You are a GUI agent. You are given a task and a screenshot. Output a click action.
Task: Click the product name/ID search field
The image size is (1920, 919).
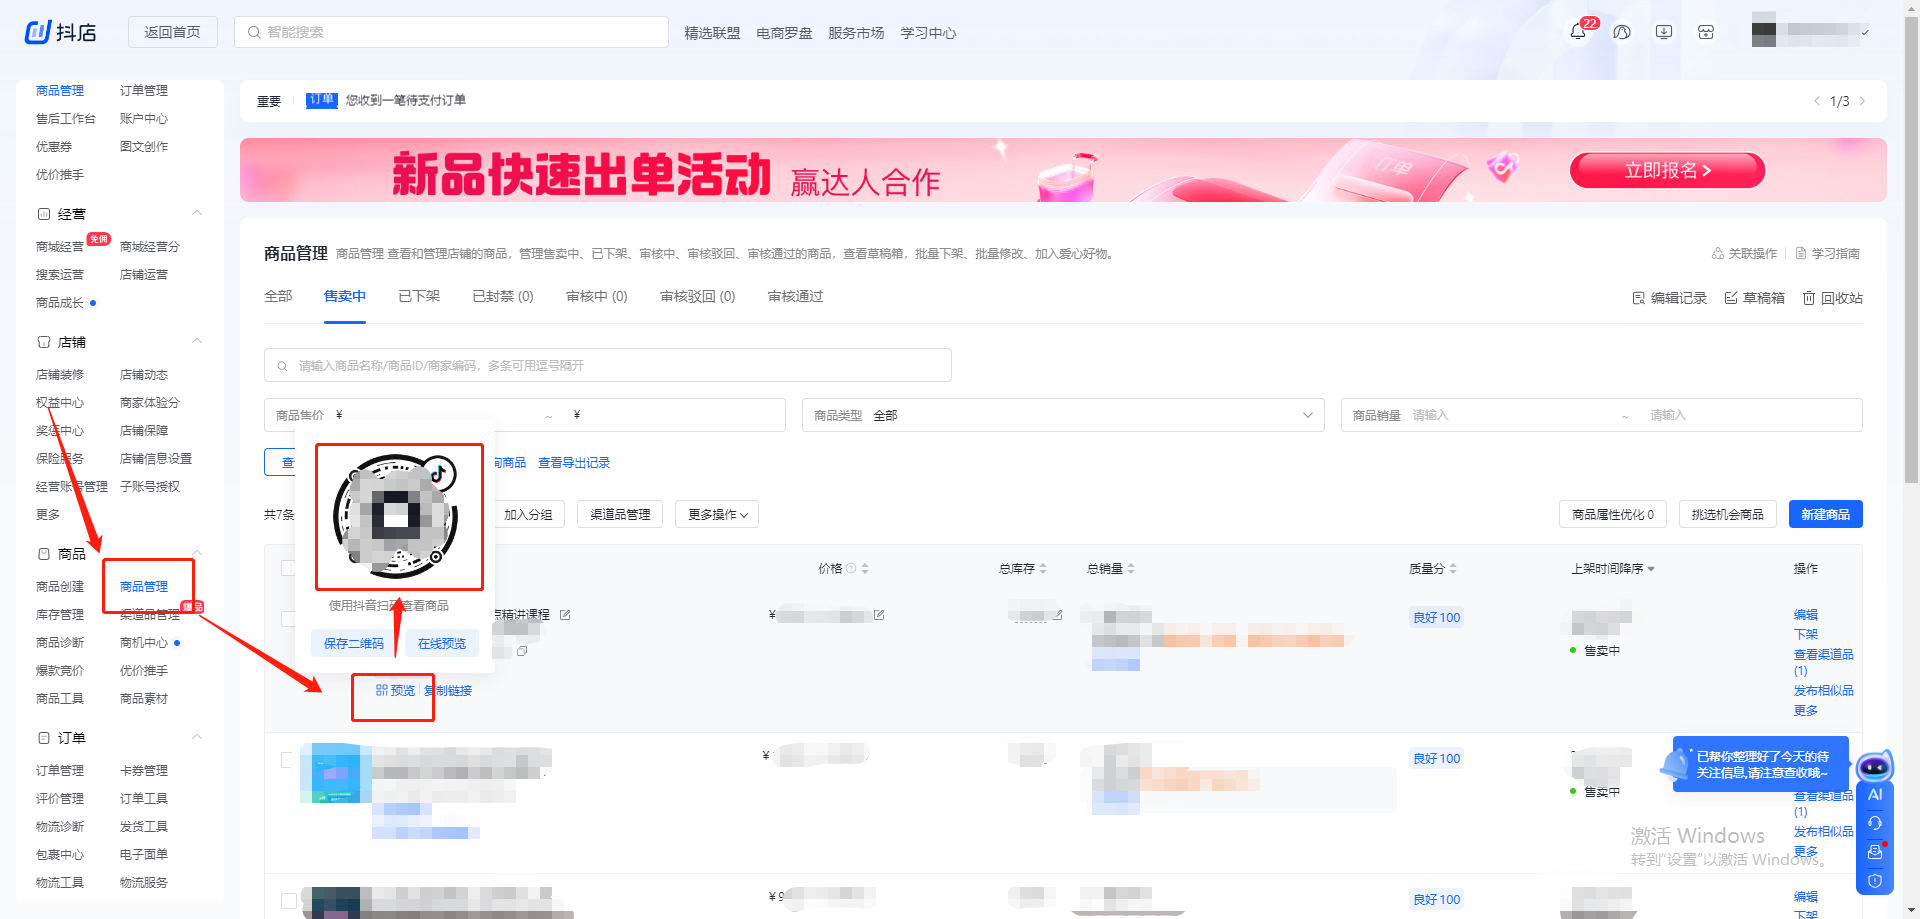point(608,365)
